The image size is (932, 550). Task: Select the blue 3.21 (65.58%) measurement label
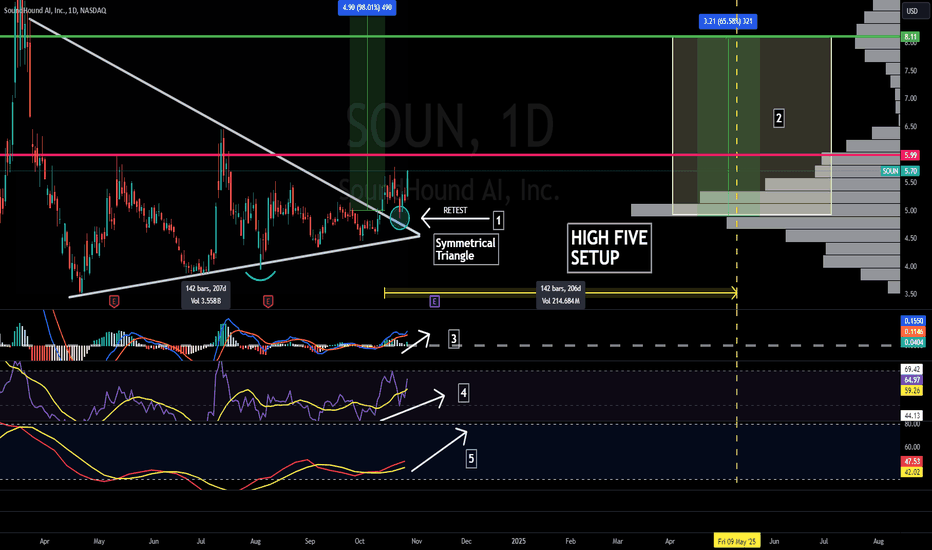click(x=728, y=21)
